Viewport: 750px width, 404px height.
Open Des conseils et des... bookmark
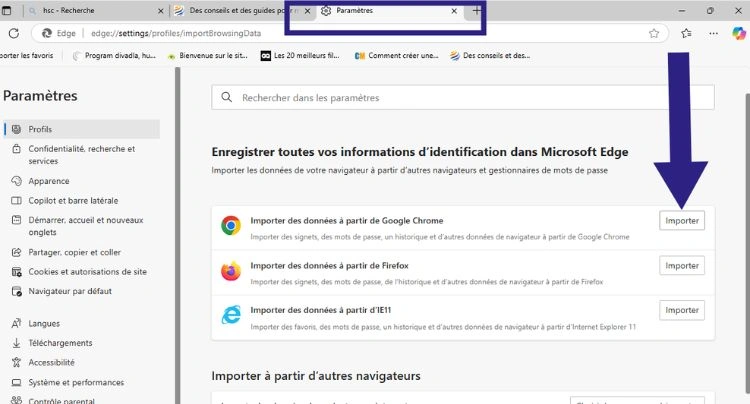click(490, 55)
